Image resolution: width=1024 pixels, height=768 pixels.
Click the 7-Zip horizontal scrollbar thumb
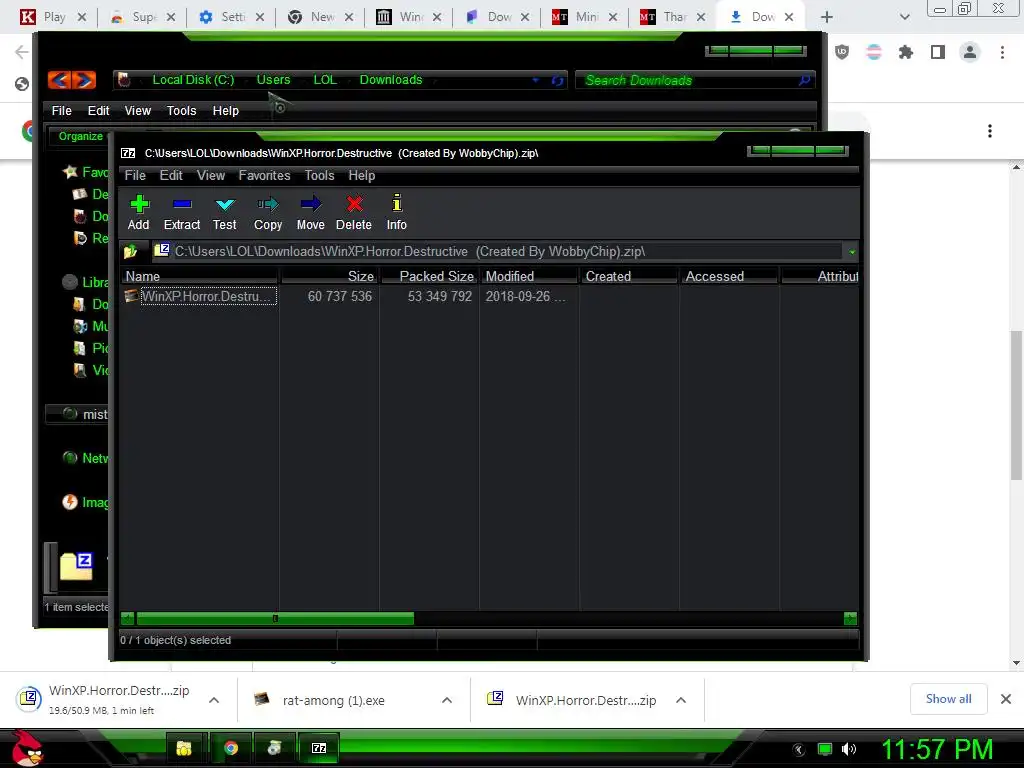tap(275, 618)
